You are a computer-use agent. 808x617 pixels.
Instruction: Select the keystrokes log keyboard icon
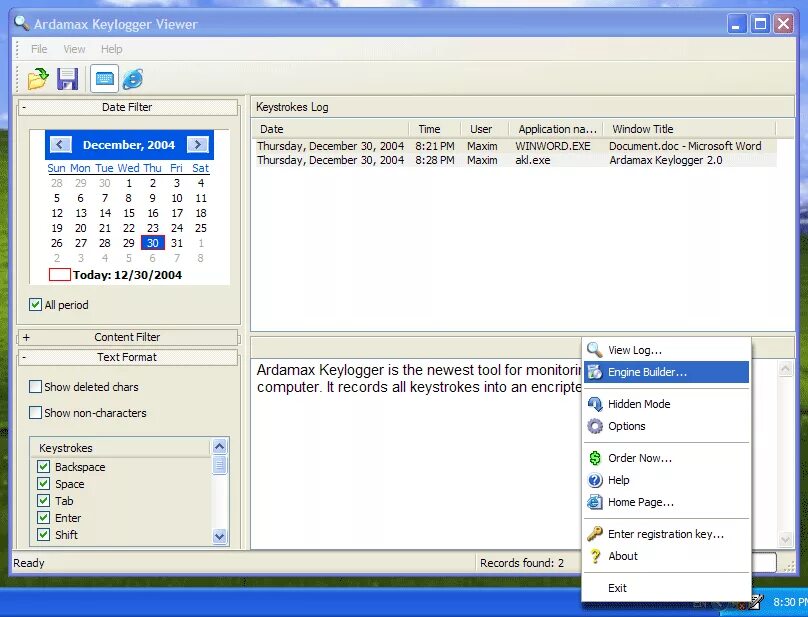104,79
